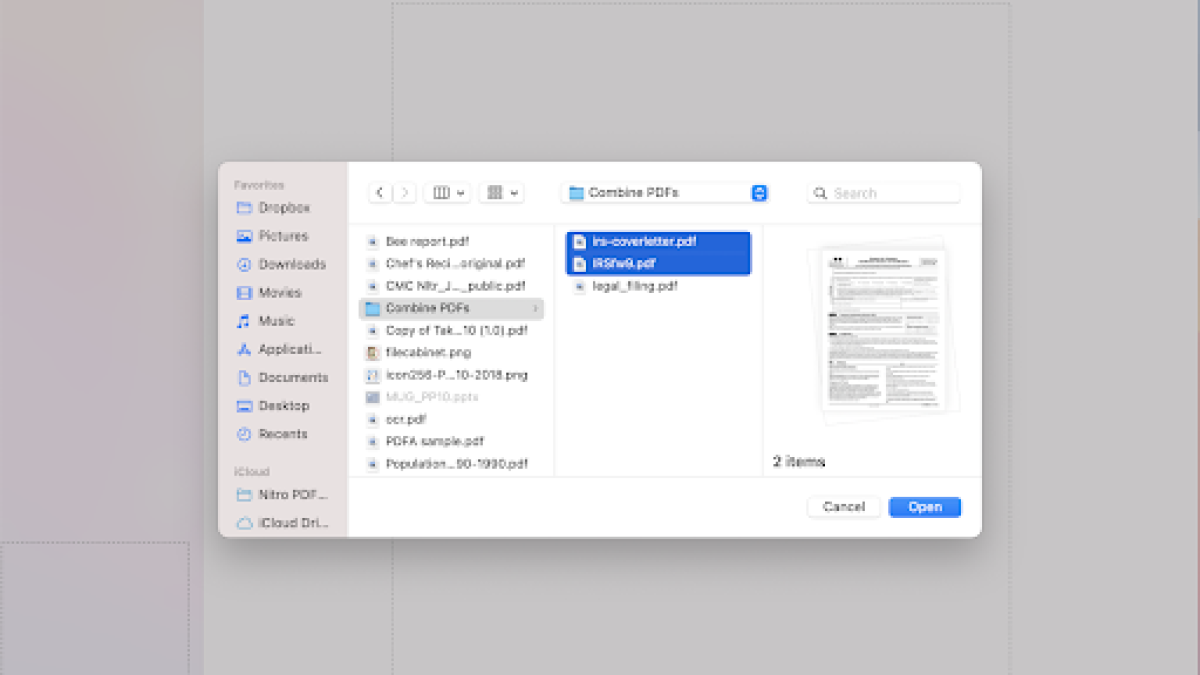
Task: Select legal_filing.pdf file
Action: (x=658, y=286)
